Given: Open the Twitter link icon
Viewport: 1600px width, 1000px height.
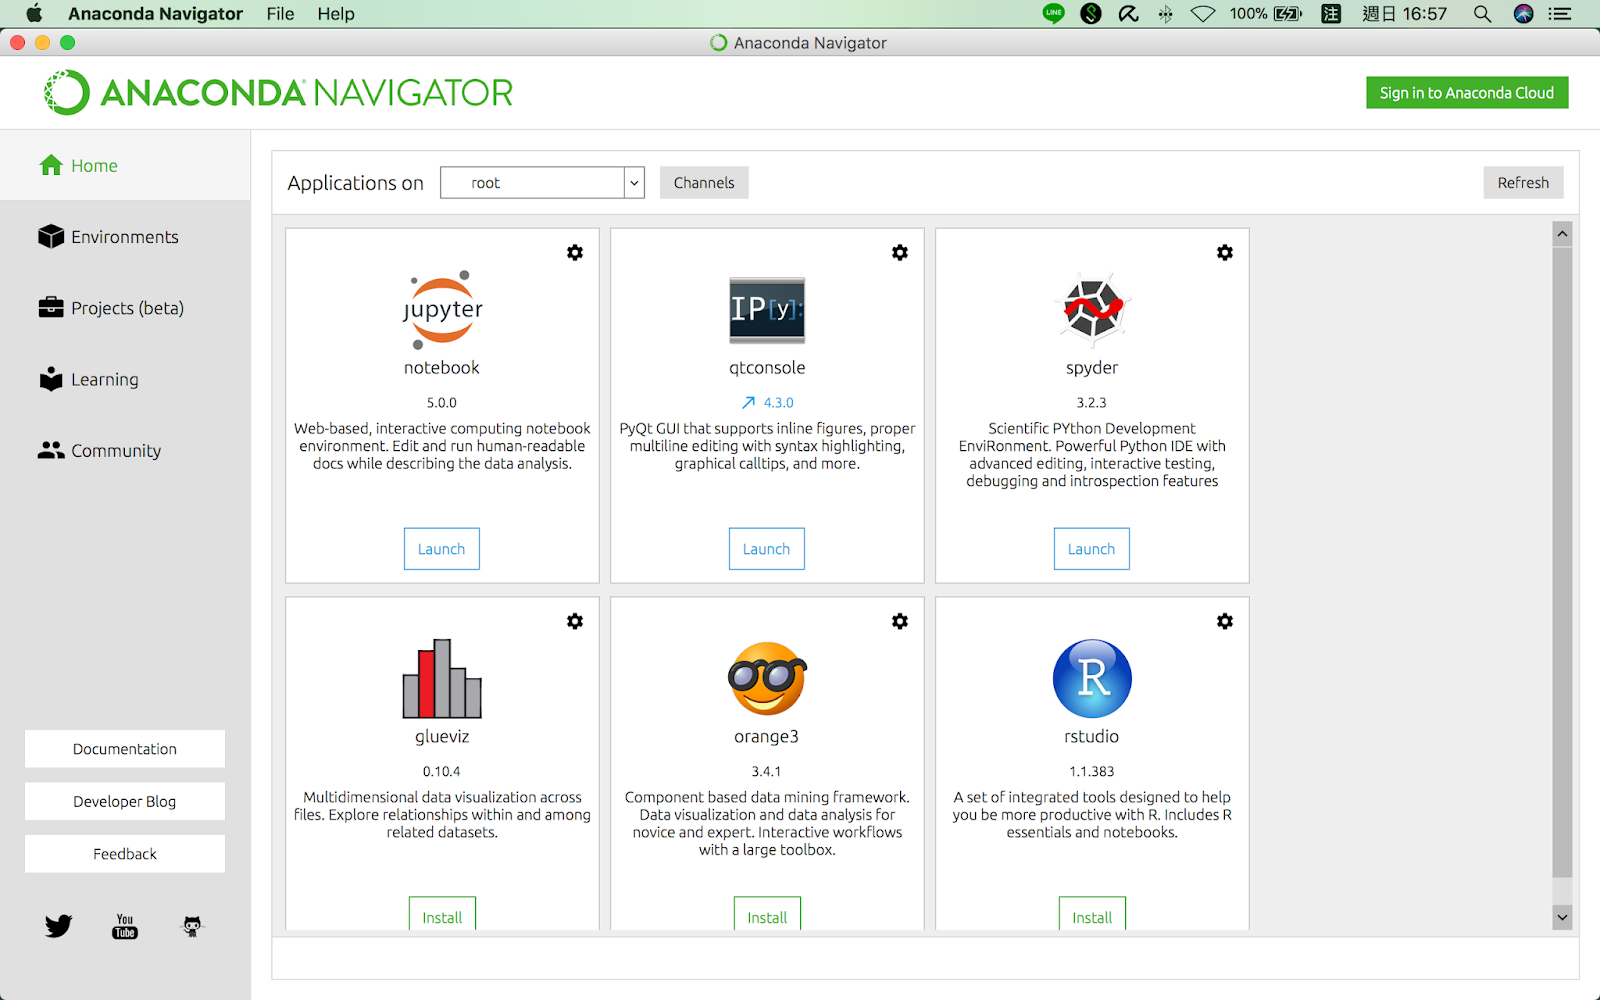Looking at the screenshot, I should tap(58, 926).
